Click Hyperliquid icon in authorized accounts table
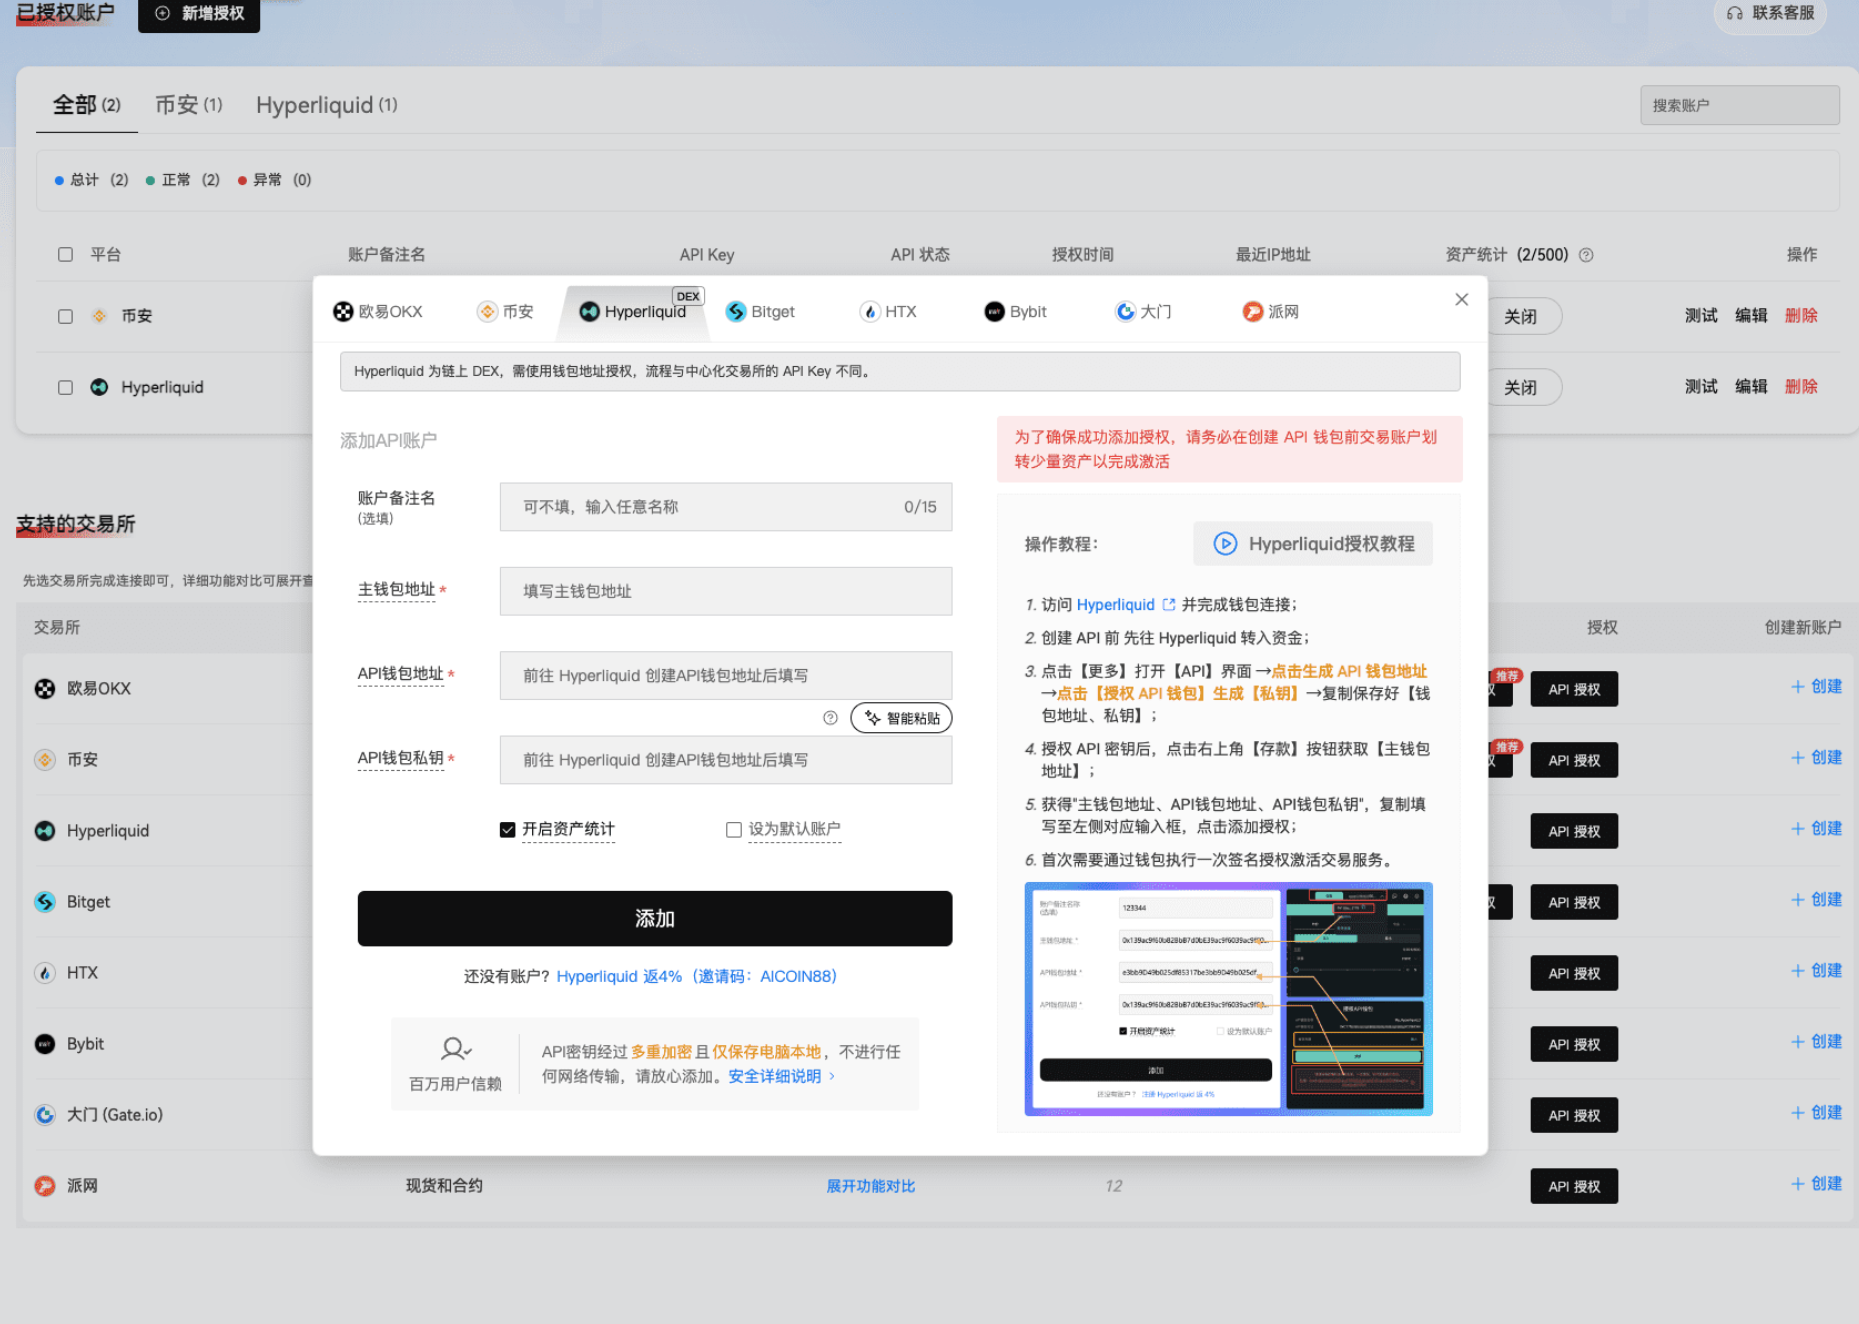 tap(99, 387)
